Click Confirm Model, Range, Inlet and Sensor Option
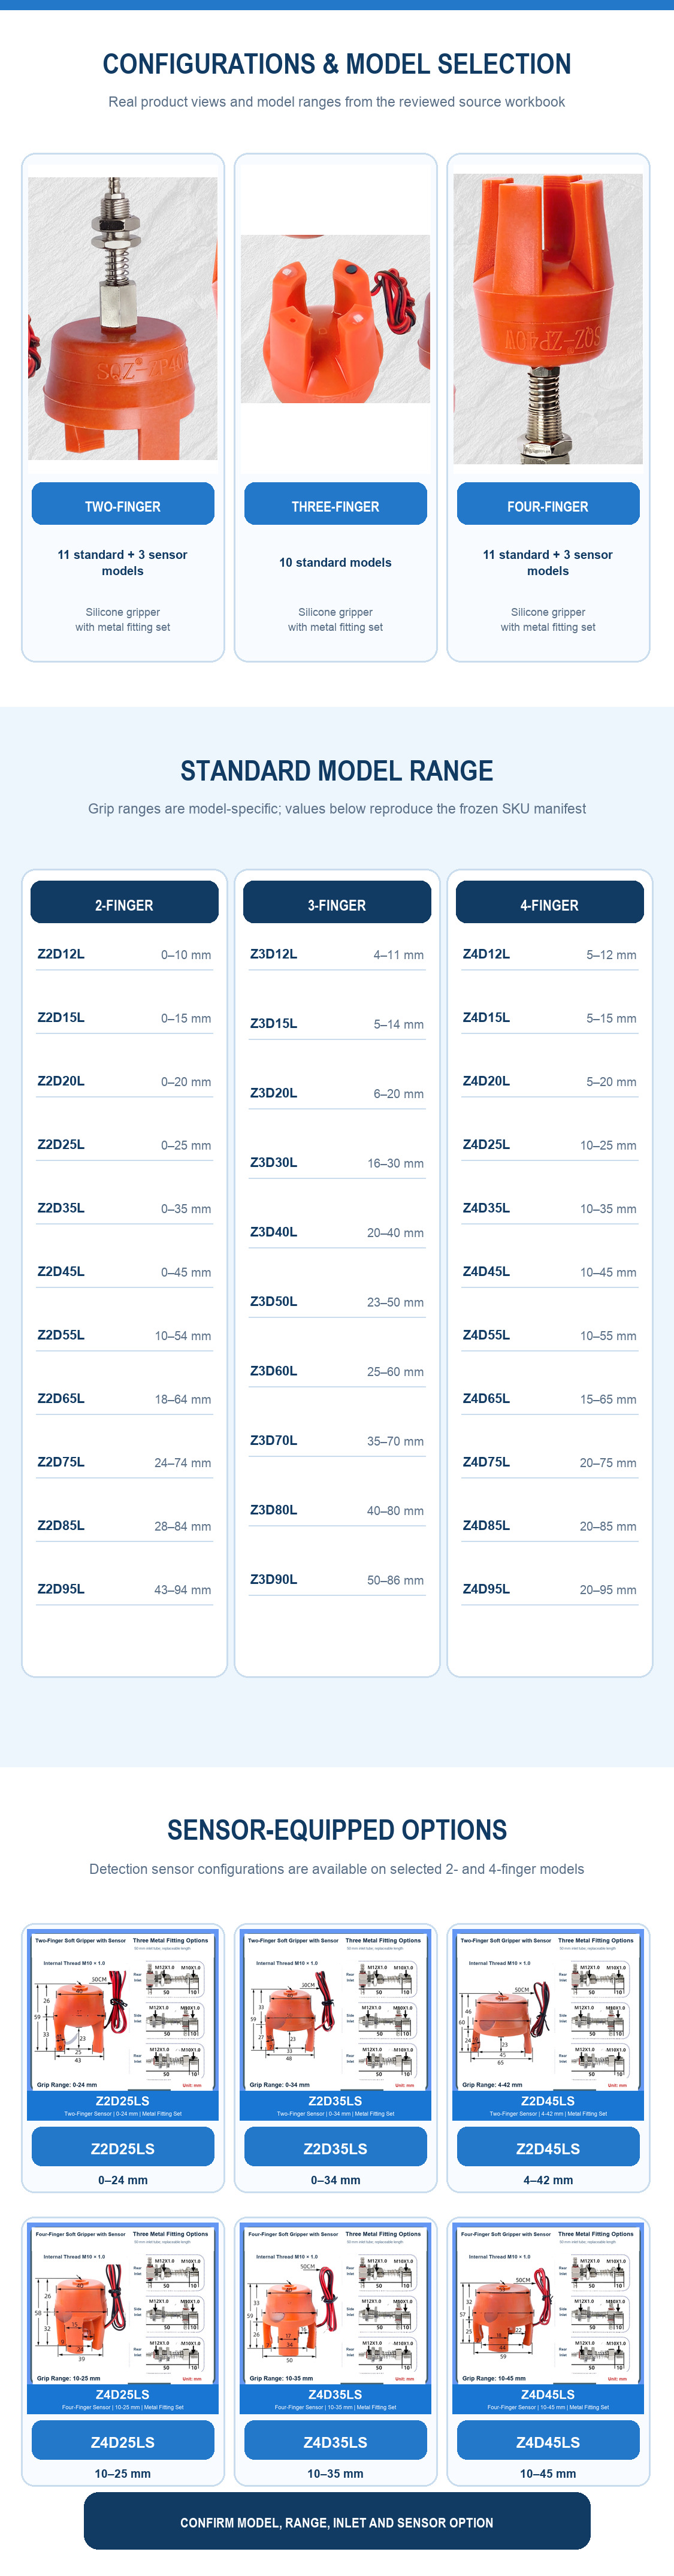Viewport: 674px width, 2576px height. click(337, 2522)
